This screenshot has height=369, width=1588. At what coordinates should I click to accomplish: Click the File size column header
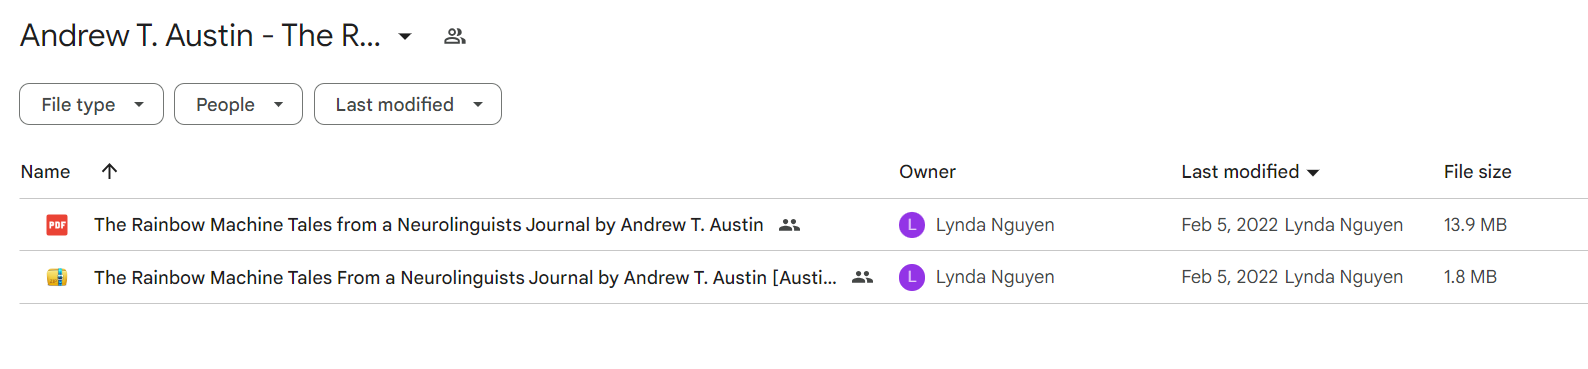click(x=1477, y=172)
